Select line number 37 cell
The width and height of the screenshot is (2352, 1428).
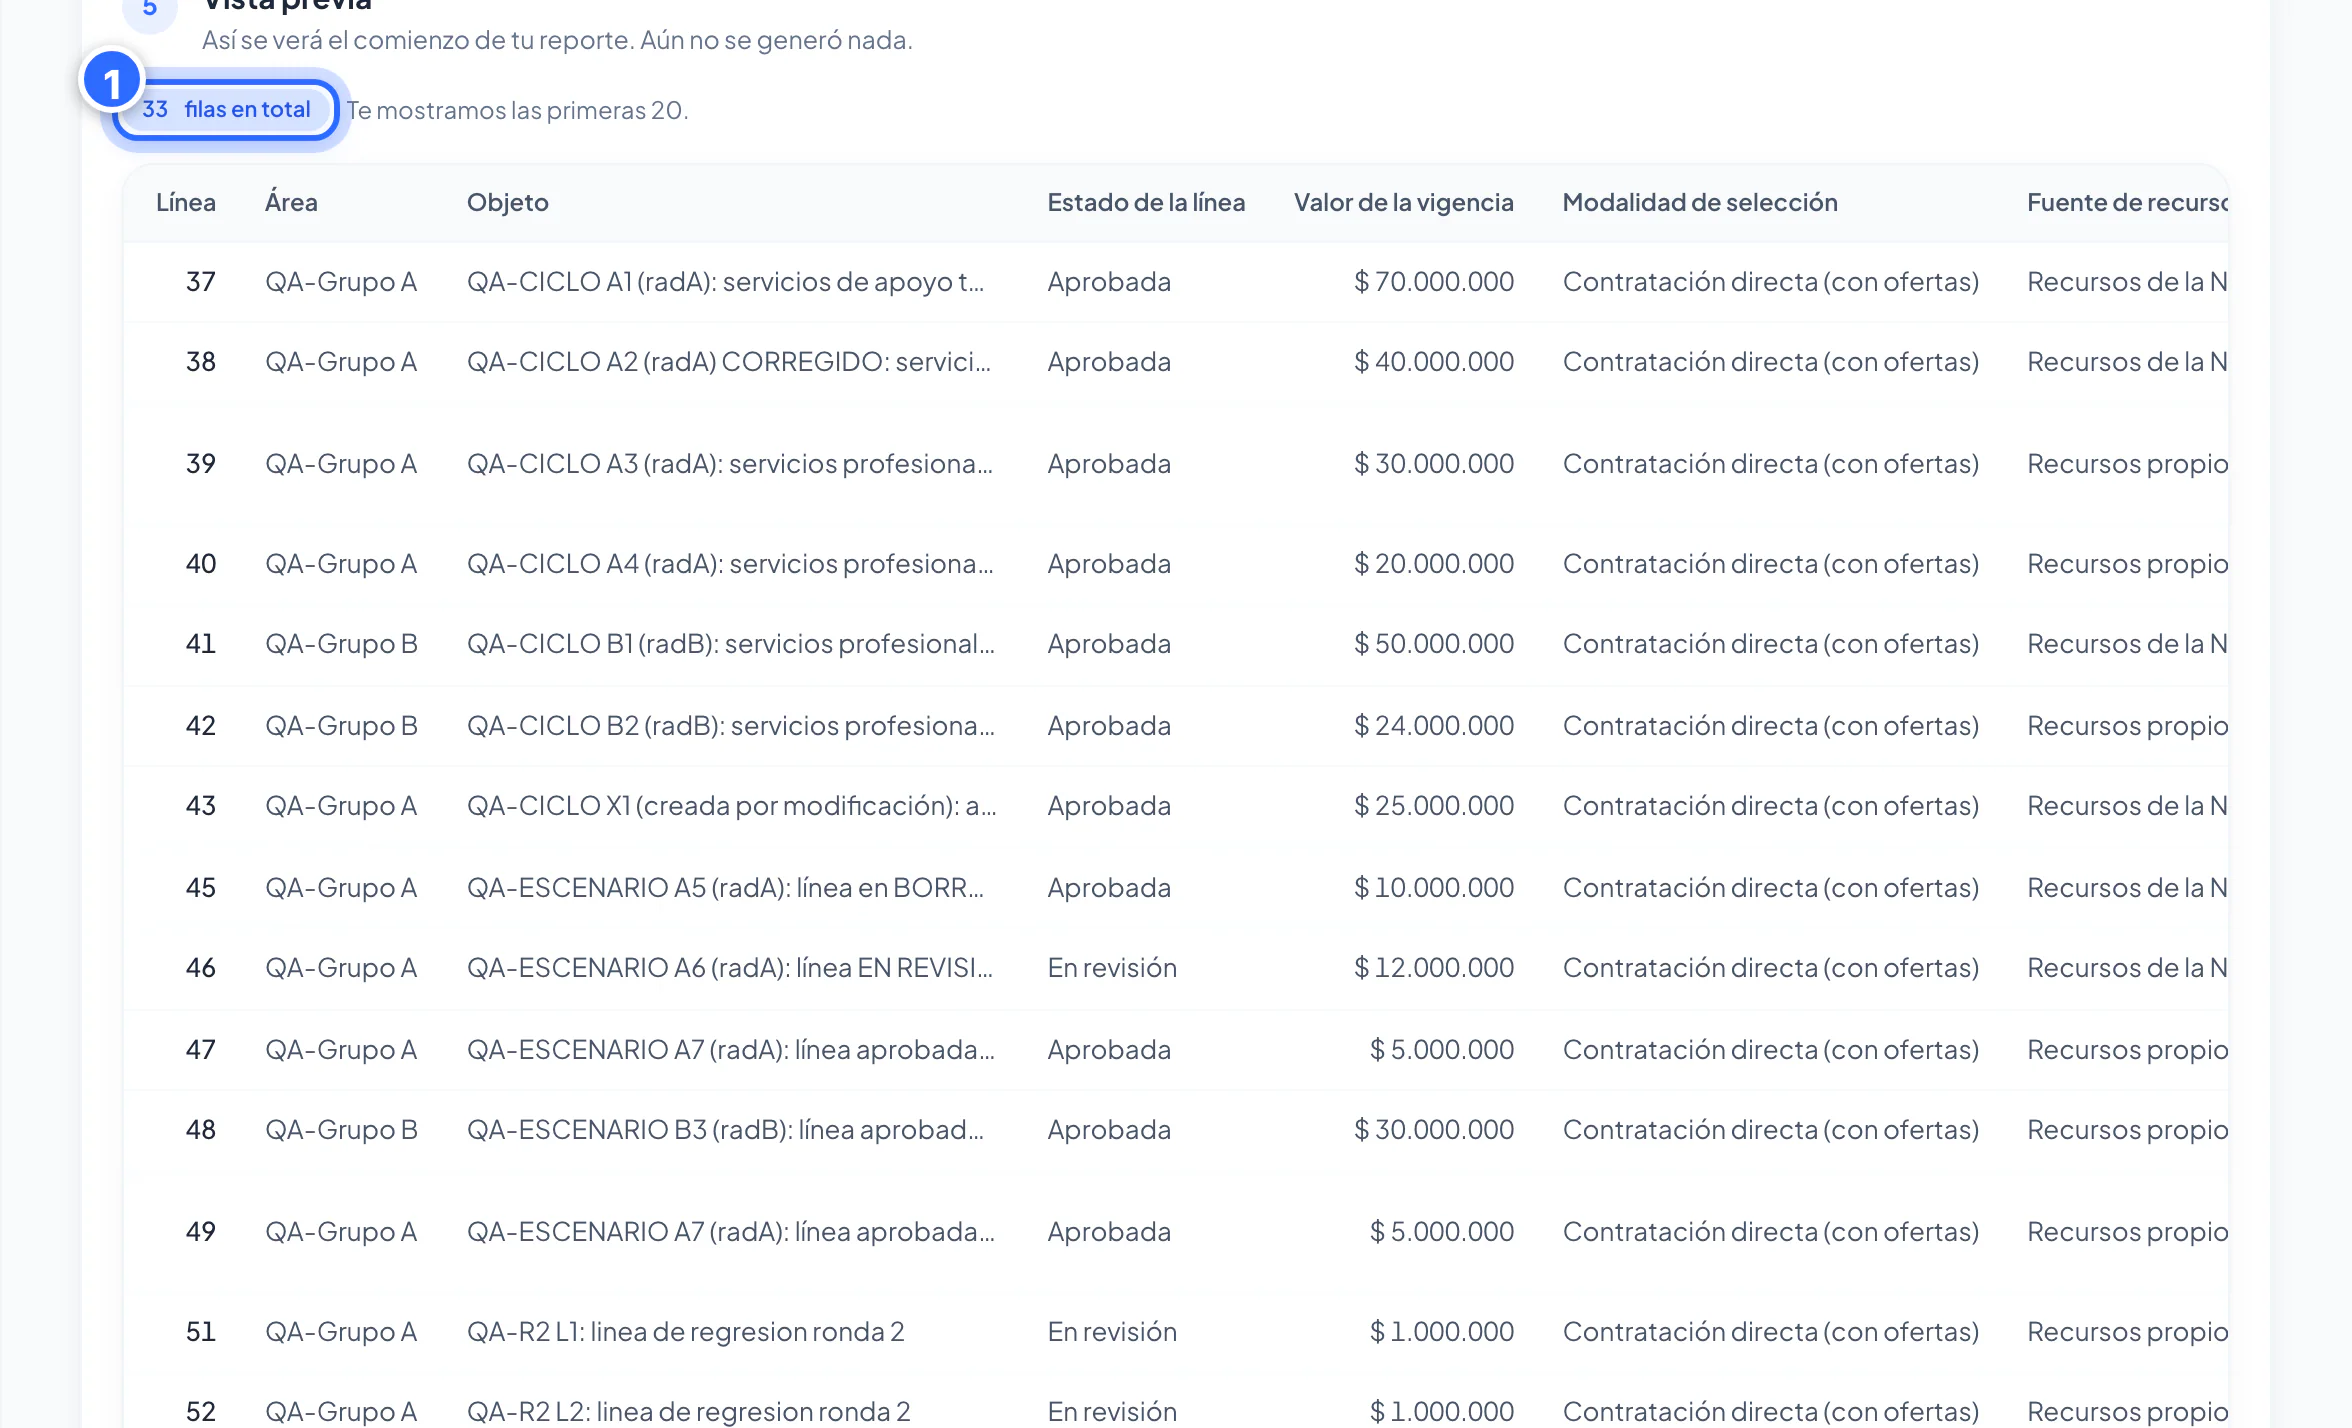[x=200, y=282]
